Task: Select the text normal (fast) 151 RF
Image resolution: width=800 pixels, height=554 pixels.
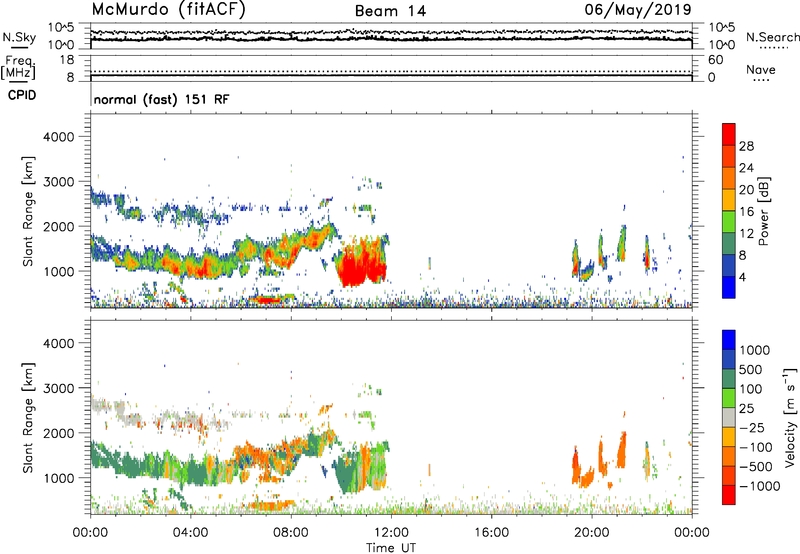Action: (x=161, y=99)
